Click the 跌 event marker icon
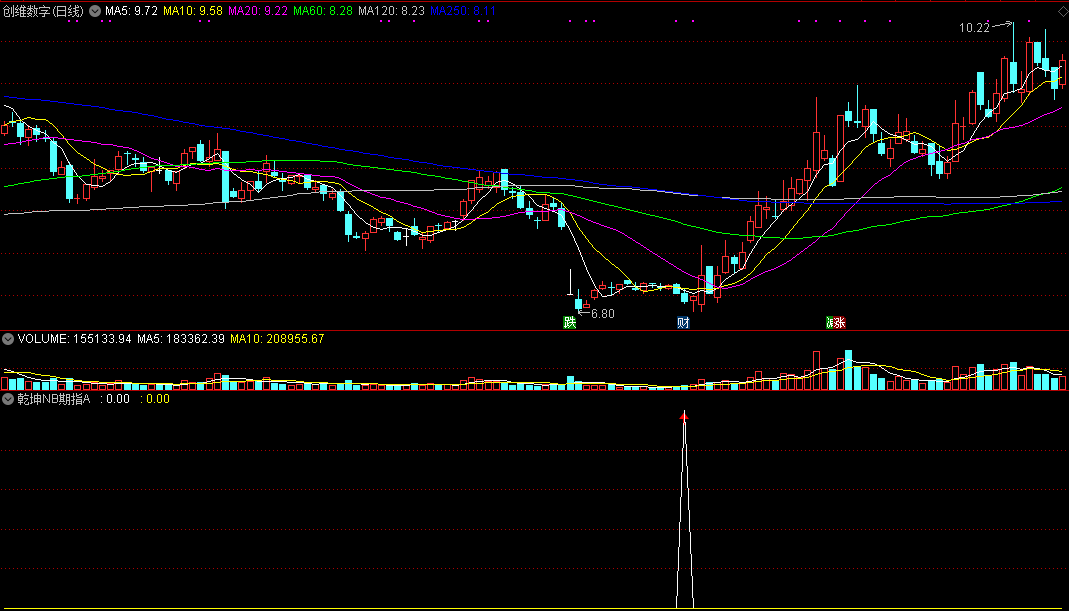 click(x=569, y=323)
